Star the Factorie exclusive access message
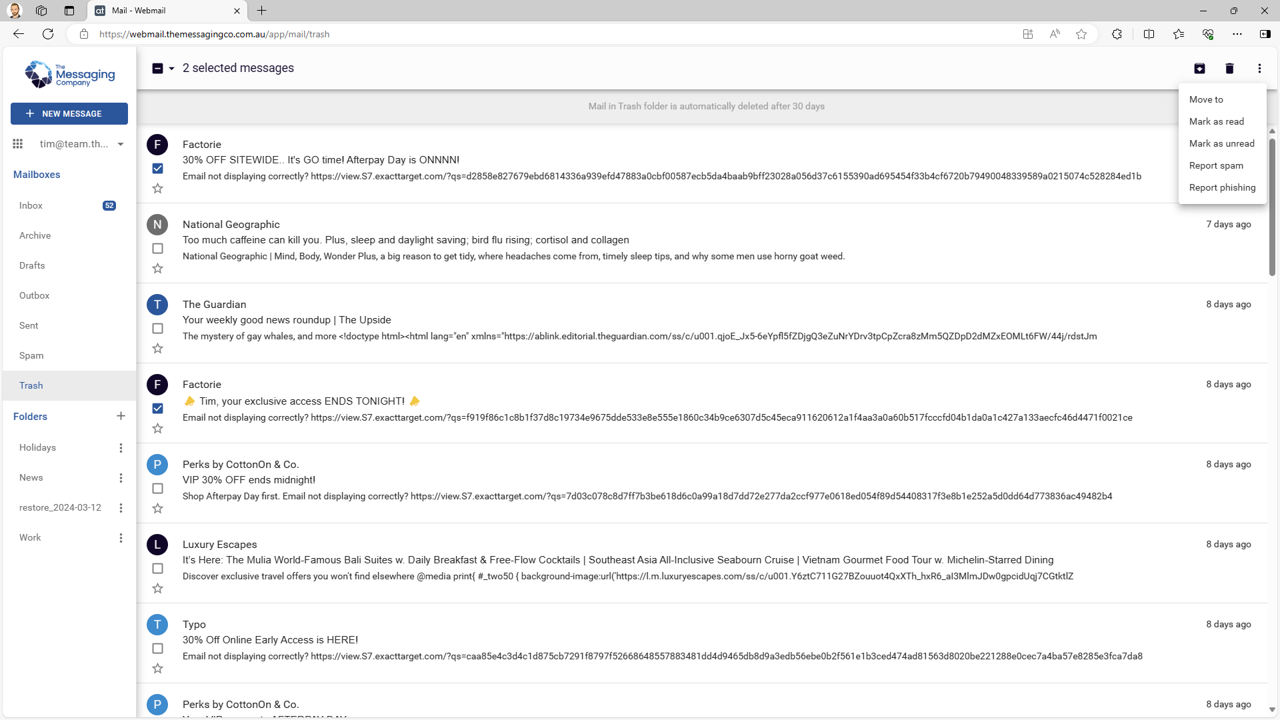 pos(157,428)
